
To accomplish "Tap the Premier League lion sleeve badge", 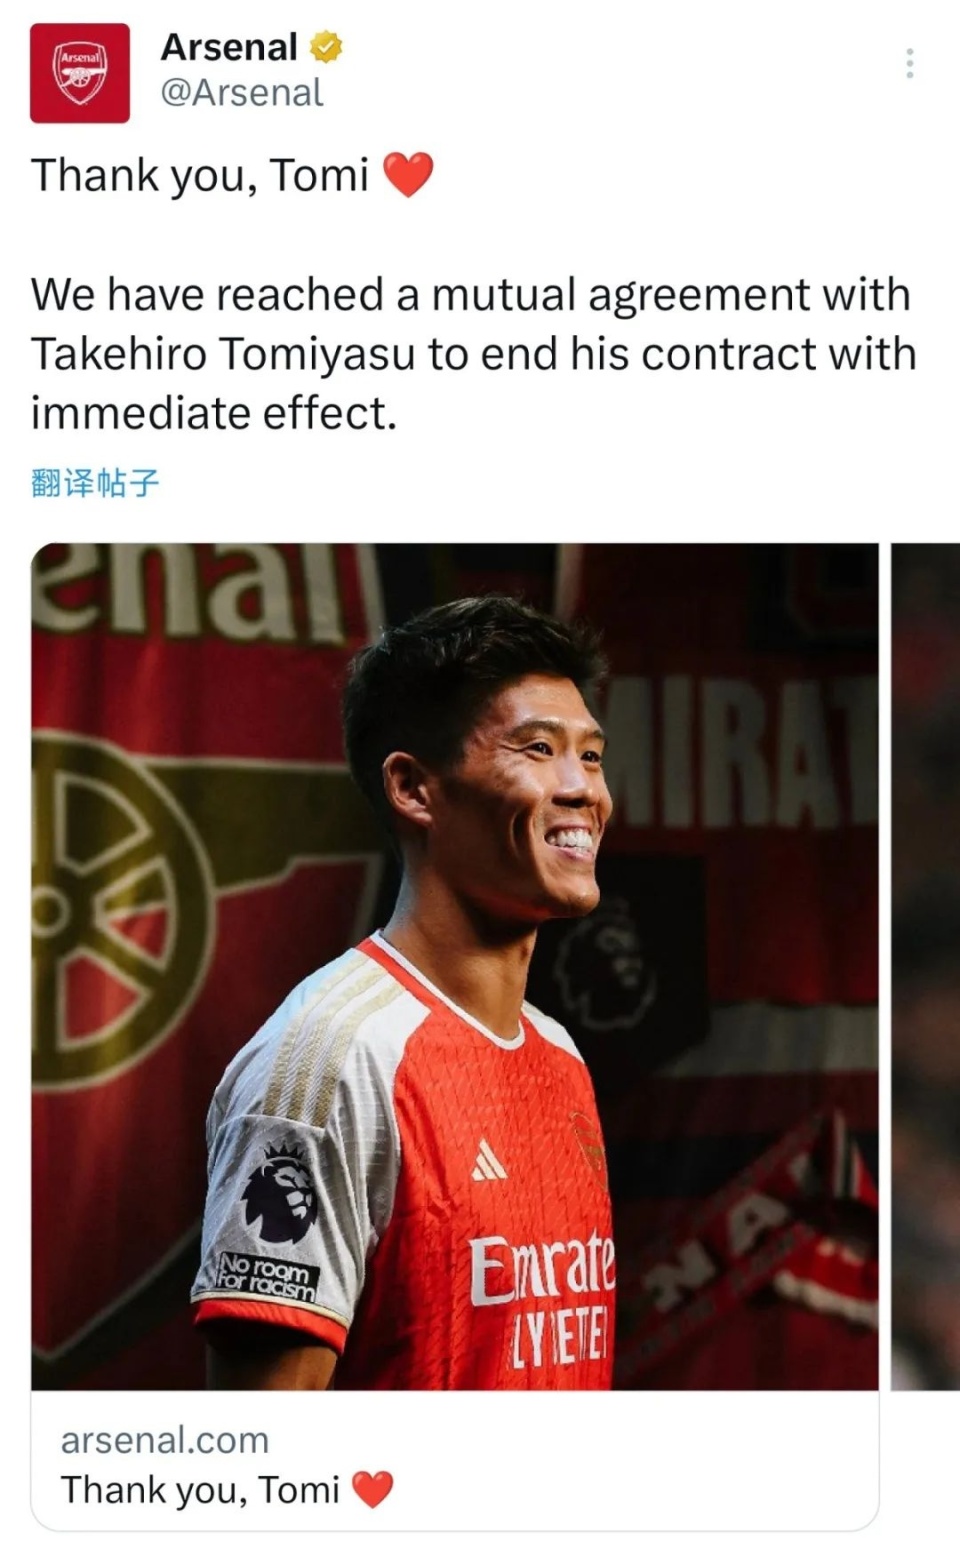I will [x=280, y=1192].
